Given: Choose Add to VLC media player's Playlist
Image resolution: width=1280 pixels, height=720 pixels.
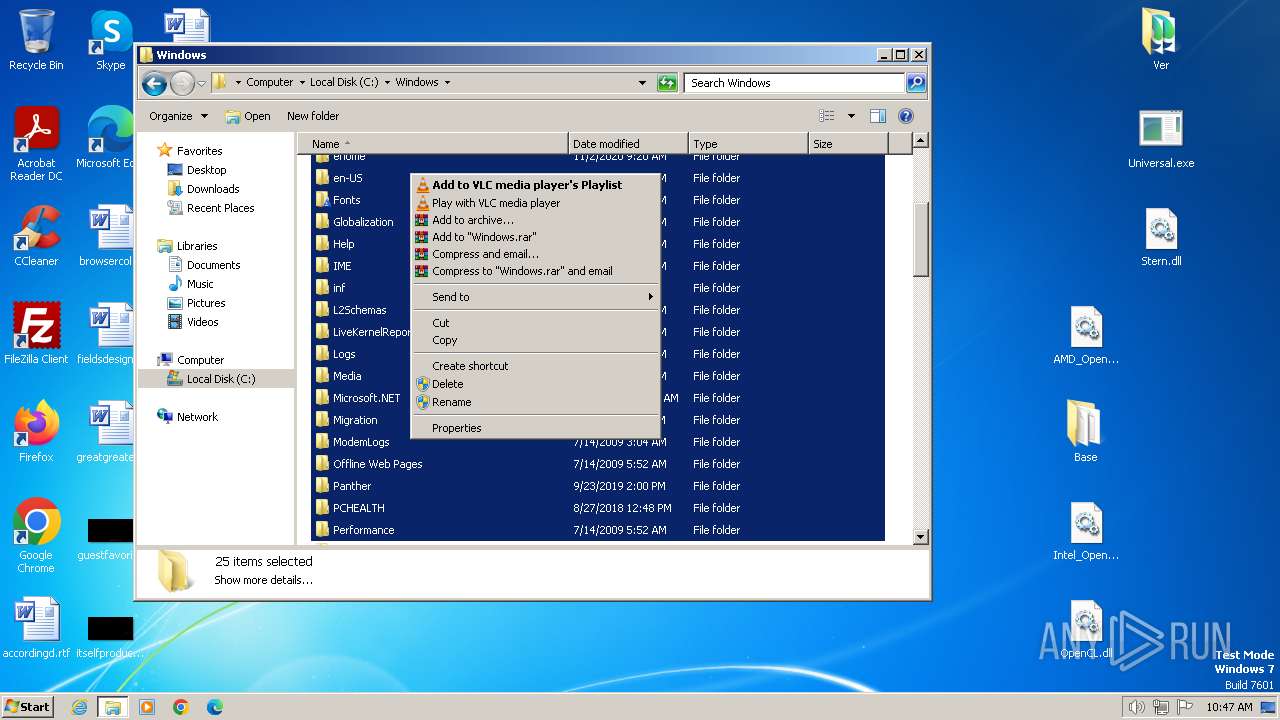Looking at the screenshot, I should pos(536,185).
